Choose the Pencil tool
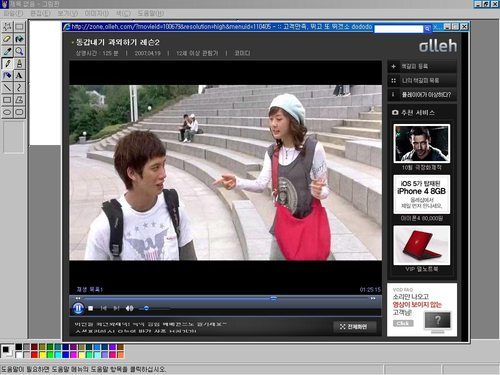 click(x=7, y=63)
